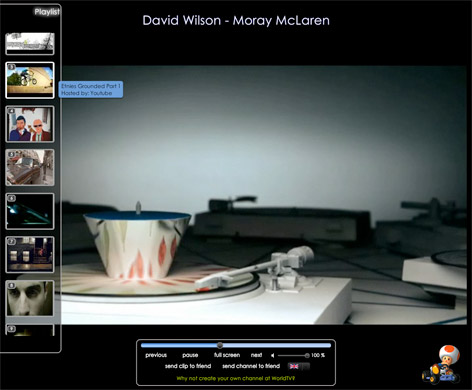Click 'send channel to friend'
472x390 pixels.
[251, 366]
